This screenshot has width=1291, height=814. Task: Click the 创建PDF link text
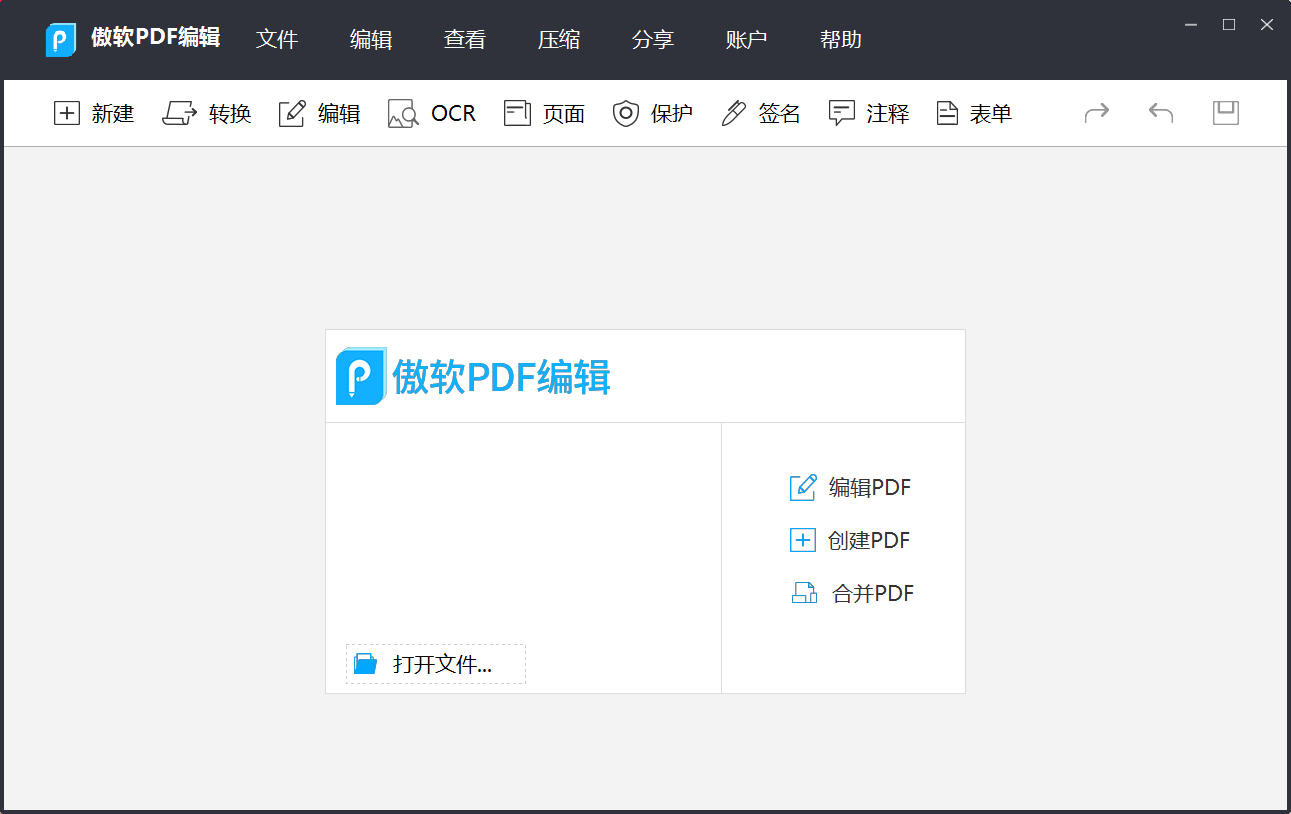click(869, 541)
